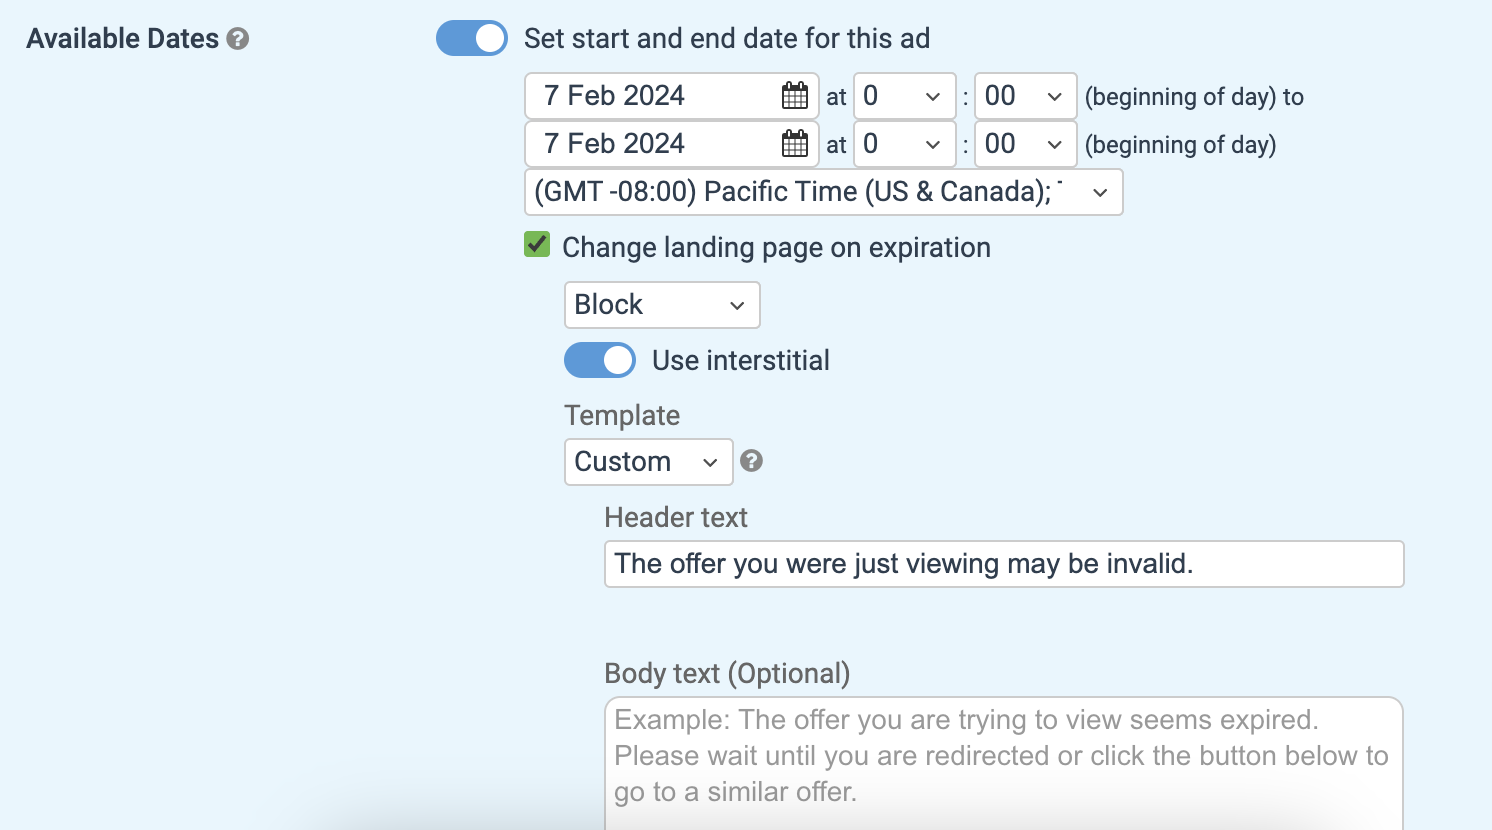The height and width of the screenshot is (830, 1492).
Task: Open the end date hour dropdown
Action: point(904,144)
